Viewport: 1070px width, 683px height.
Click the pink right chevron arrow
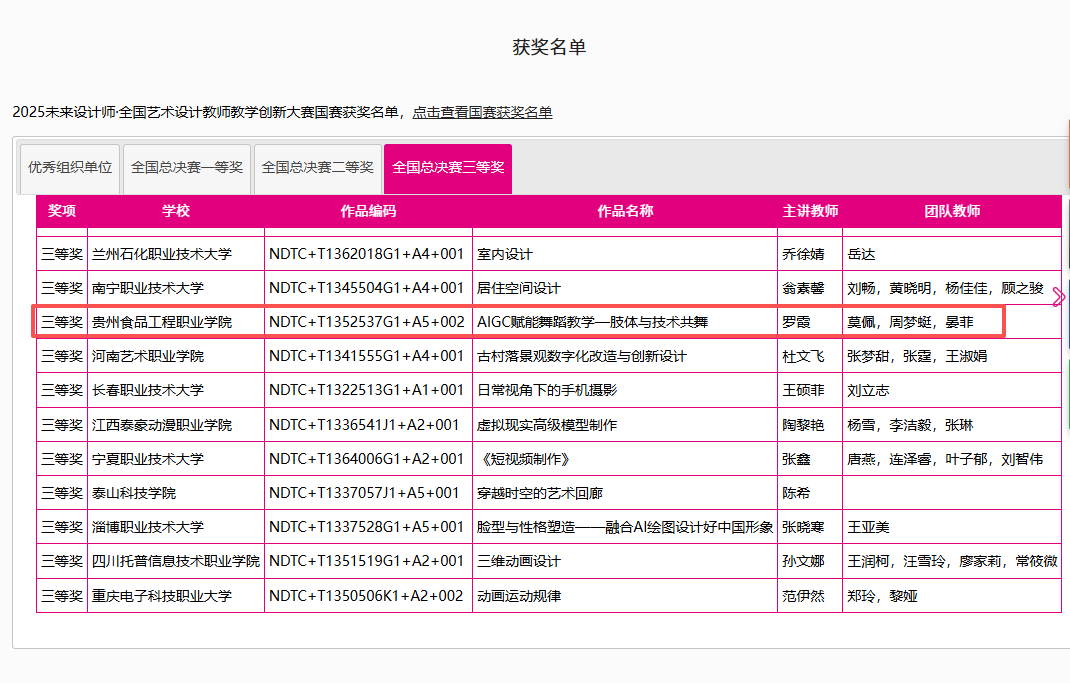[x=1059, y=297]
